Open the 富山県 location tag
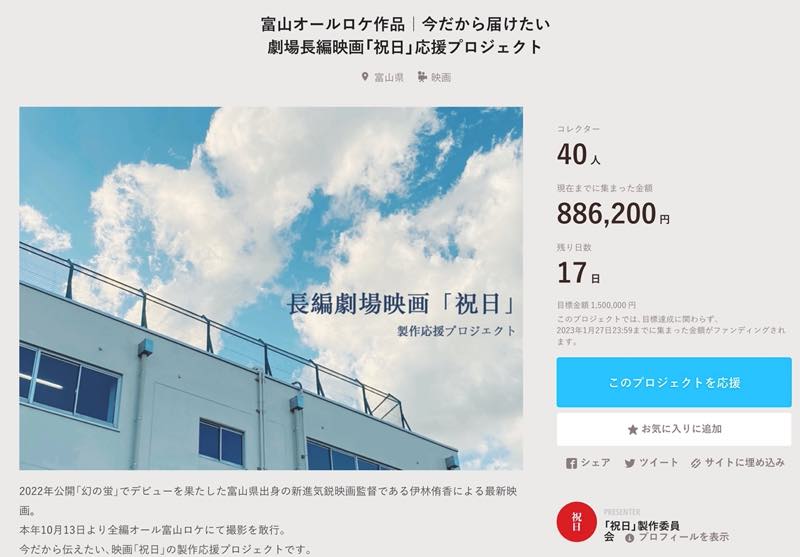This screenshot has height=557, width=800. click(x=389, y=78)
